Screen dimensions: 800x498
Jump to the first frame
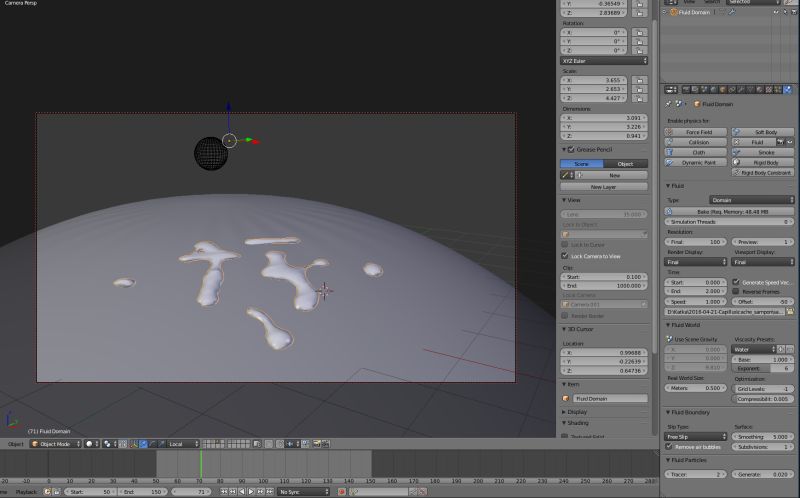(x=223, y=492)
